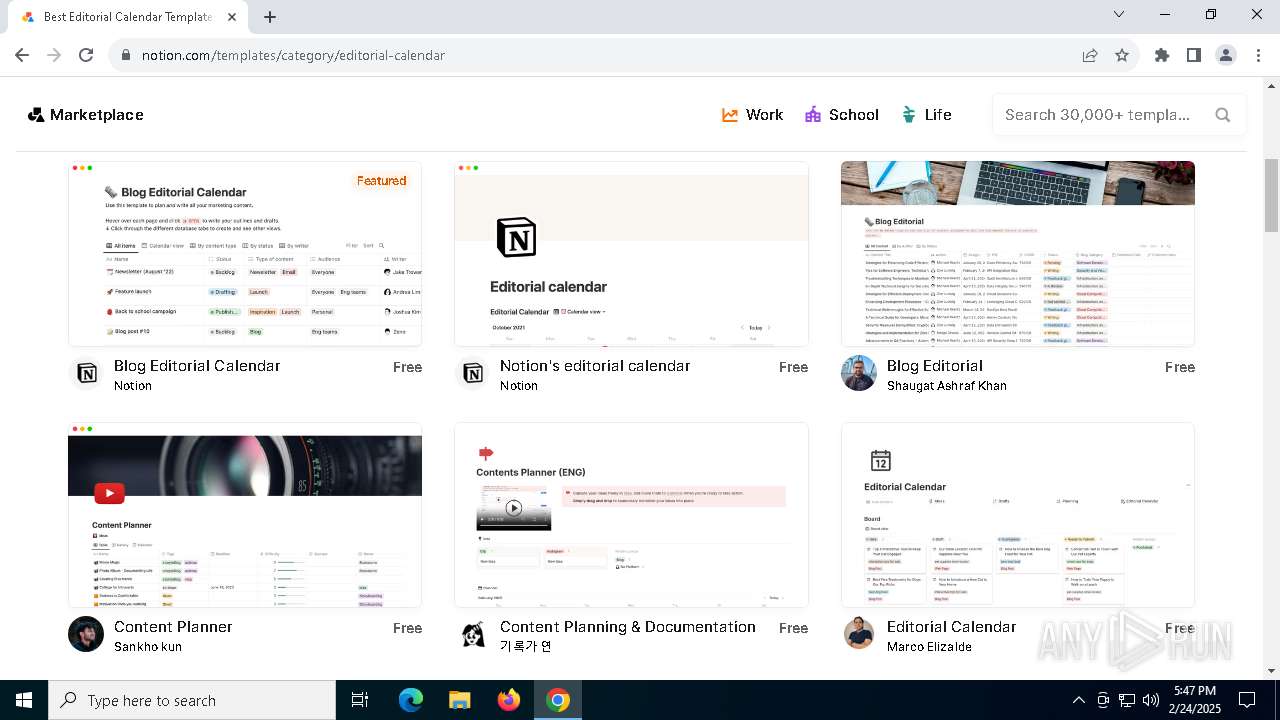View site information lock icon
This screenshot has width=1280, height=720.
point(126,55)
